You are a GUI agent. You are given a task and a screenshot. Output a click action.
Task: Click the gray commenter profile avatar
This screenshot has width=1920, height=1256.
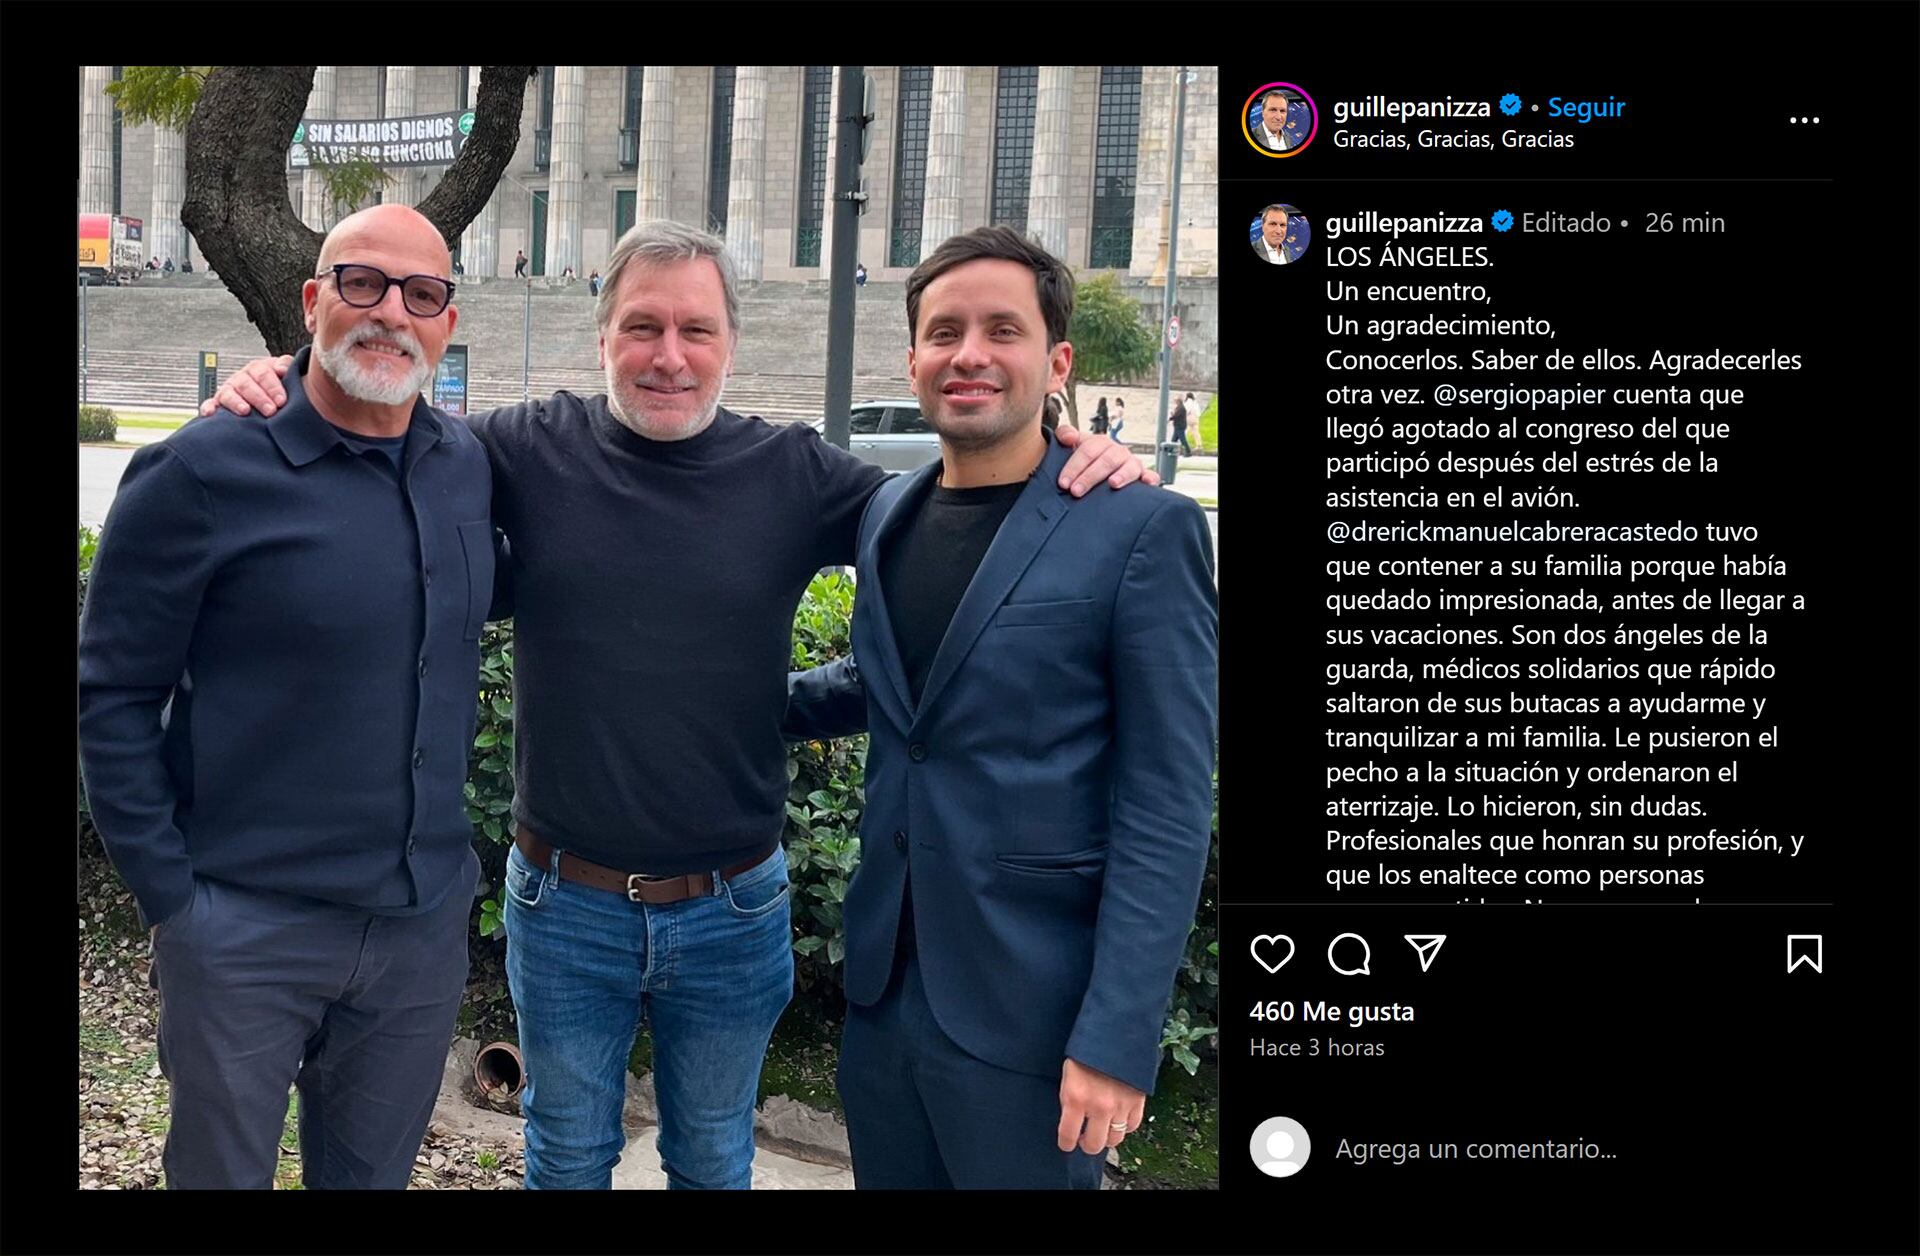(x=1279, y=1148)
